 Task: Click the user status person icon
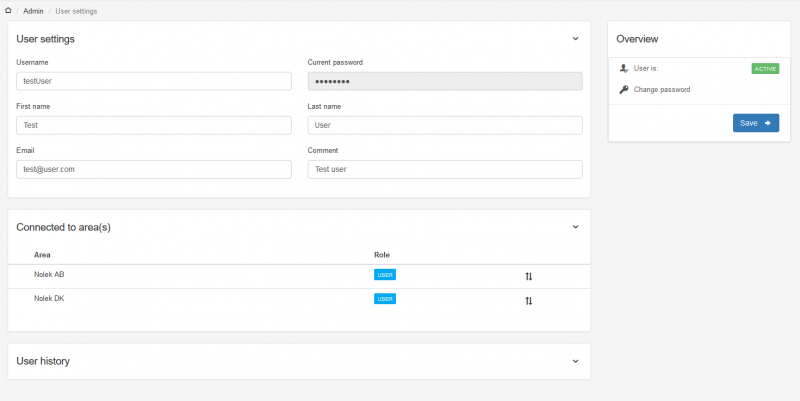coord(623,68)
